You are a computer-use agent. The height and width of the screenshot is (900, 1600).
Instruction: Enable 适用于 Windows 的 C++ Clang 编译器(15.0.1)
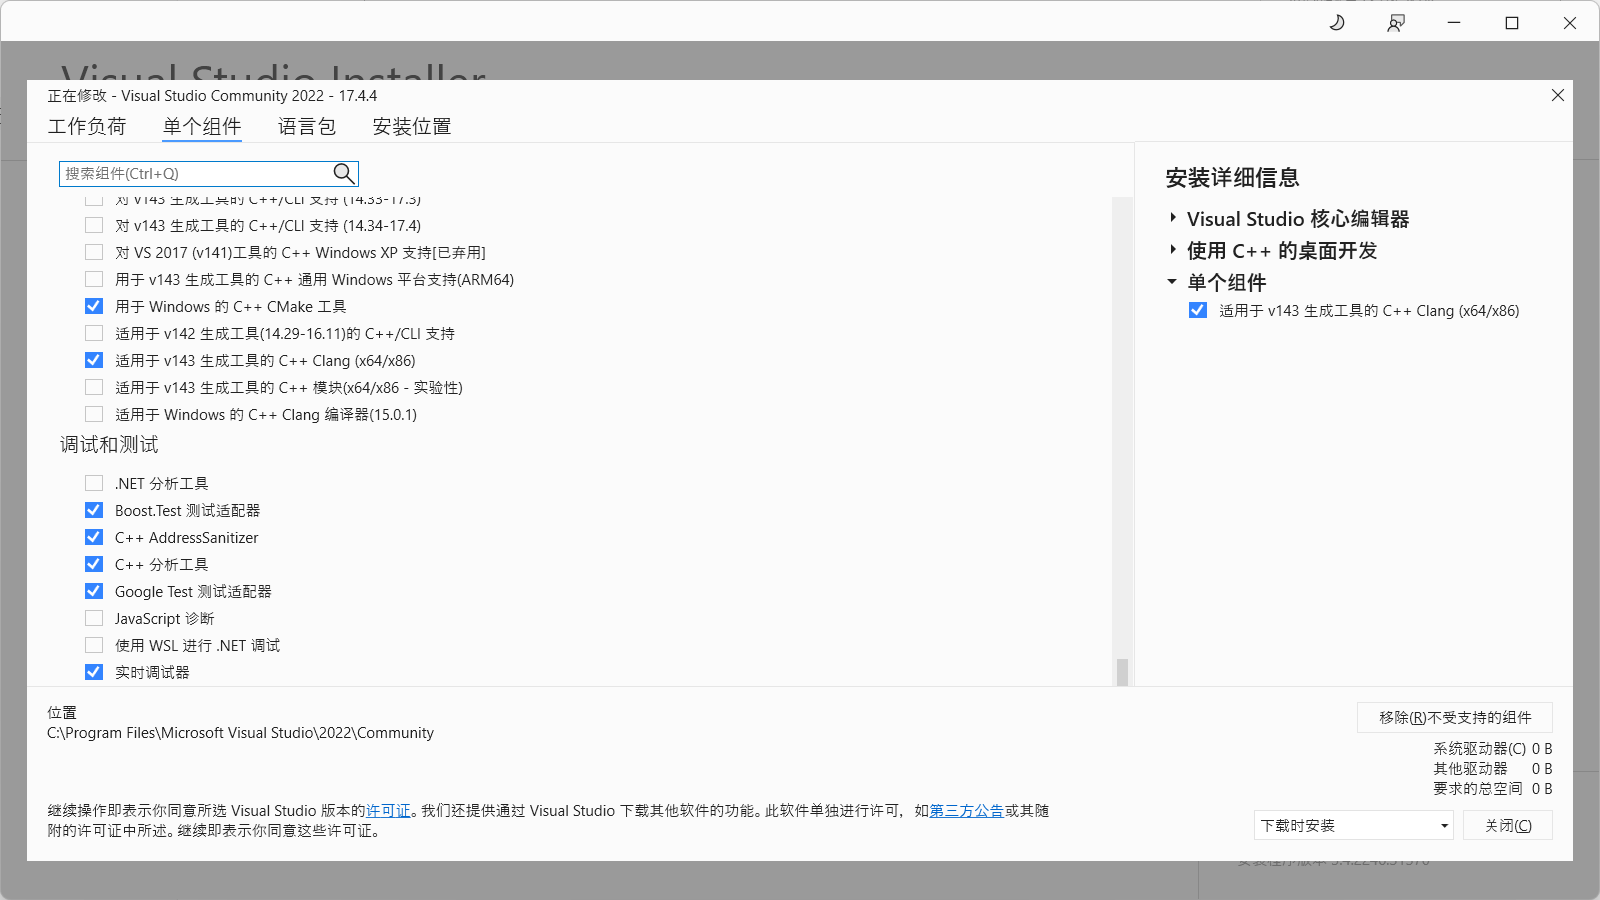point(94,414)
